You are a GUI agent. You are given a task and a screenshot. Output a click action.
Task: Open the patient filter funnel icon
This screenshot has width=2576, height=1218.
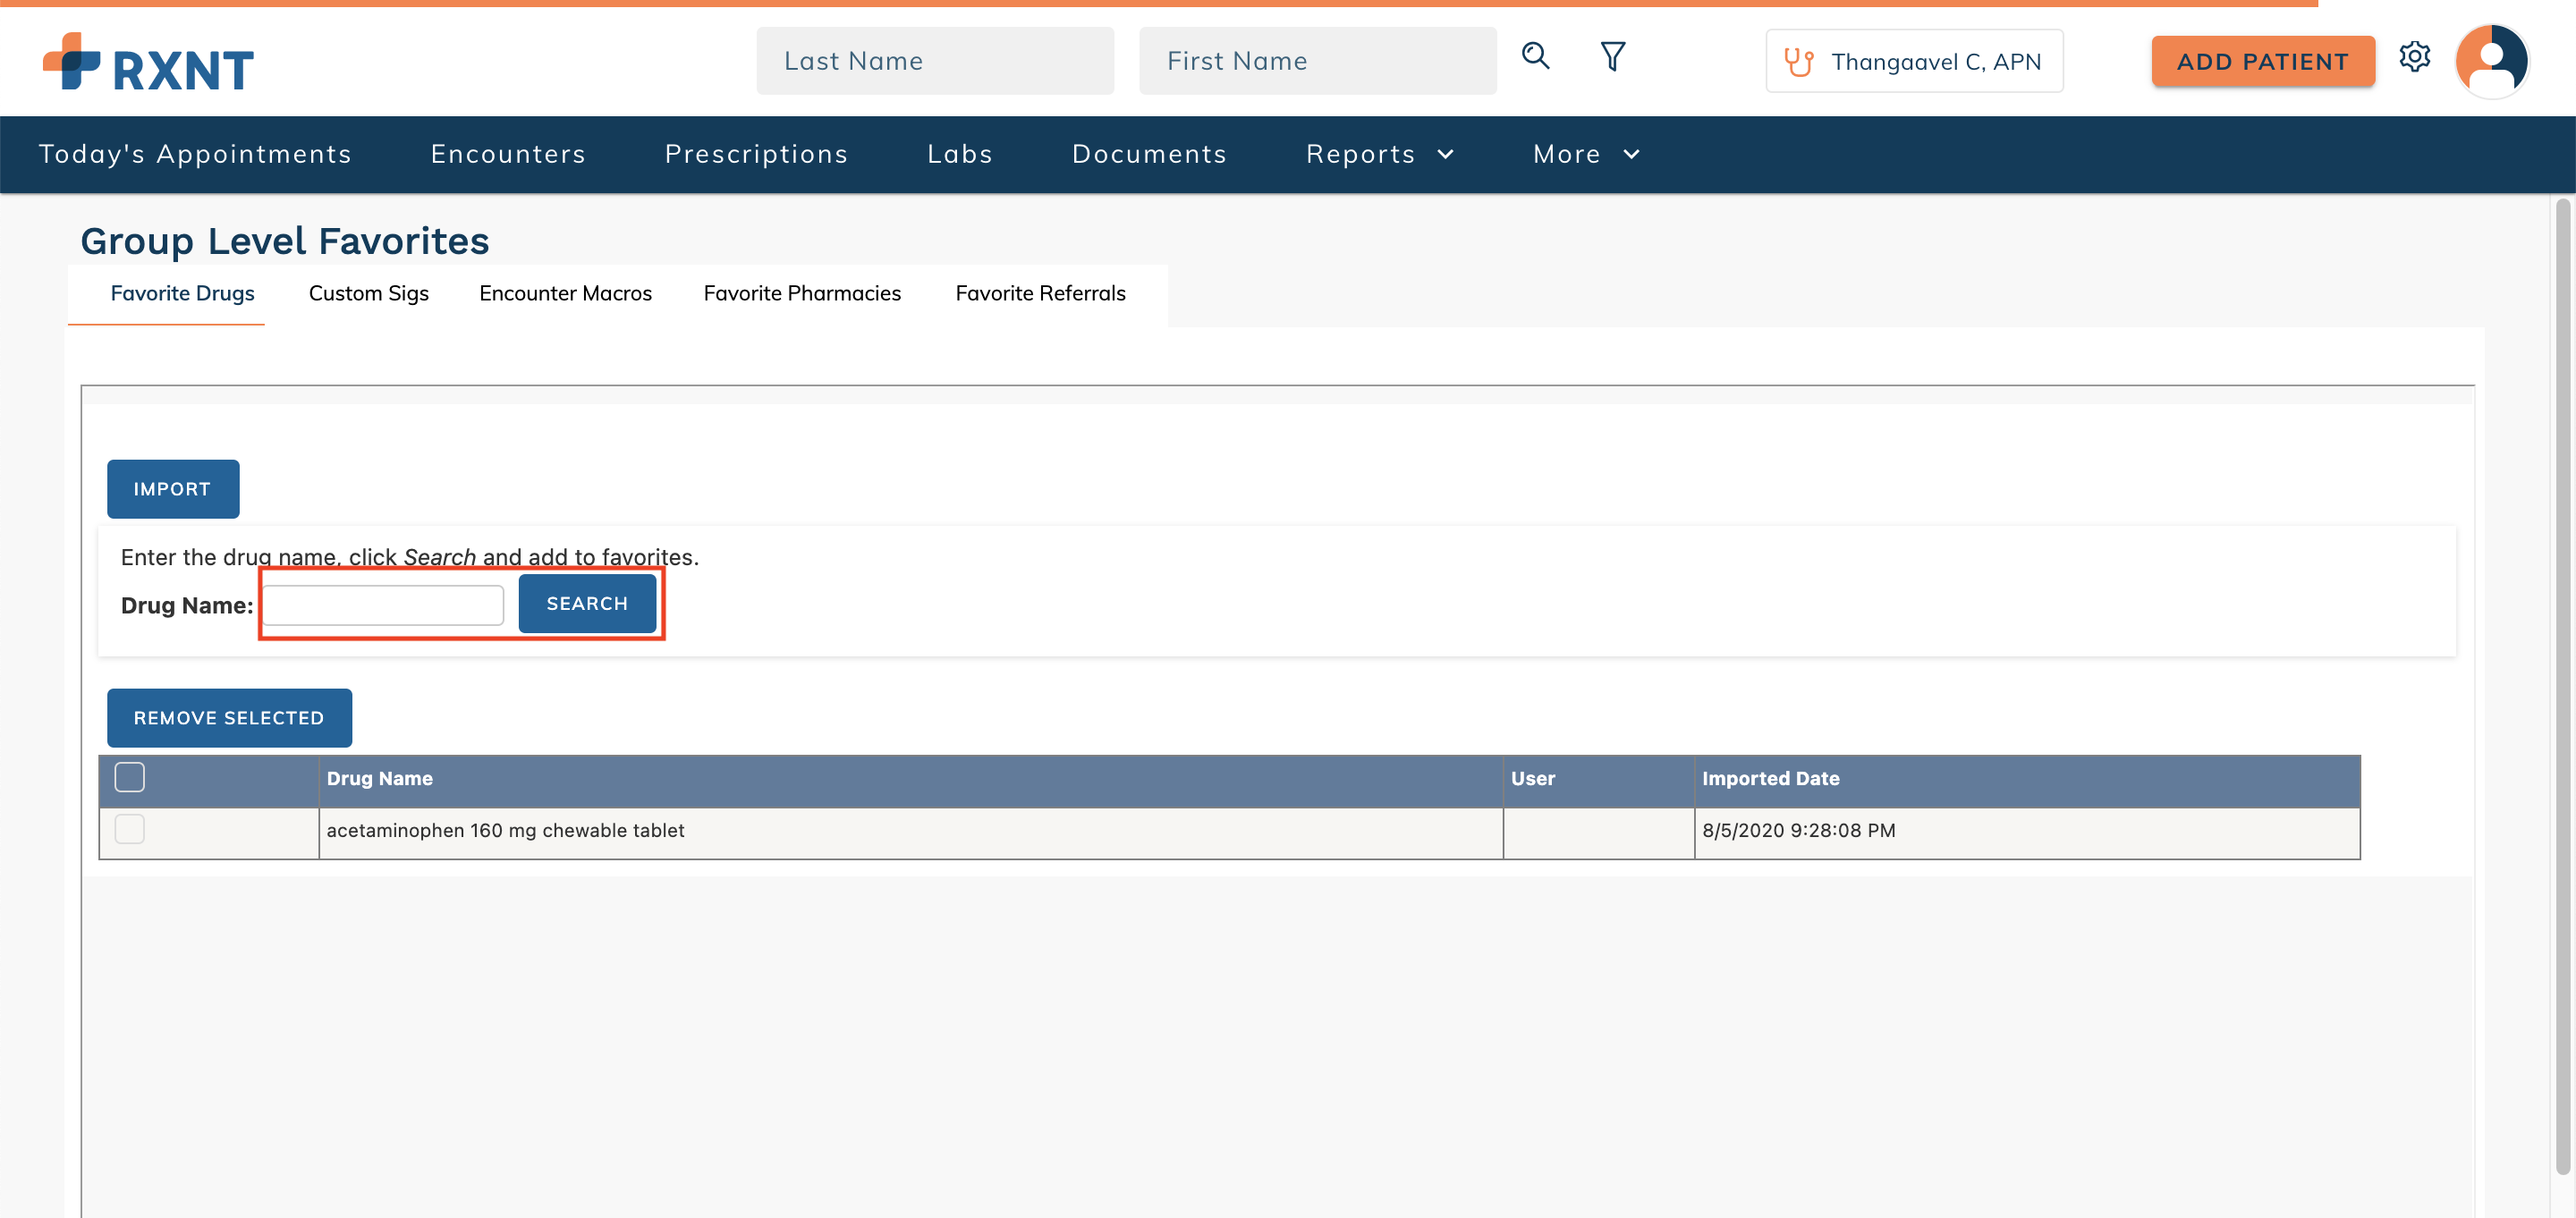coord(1612,56)
